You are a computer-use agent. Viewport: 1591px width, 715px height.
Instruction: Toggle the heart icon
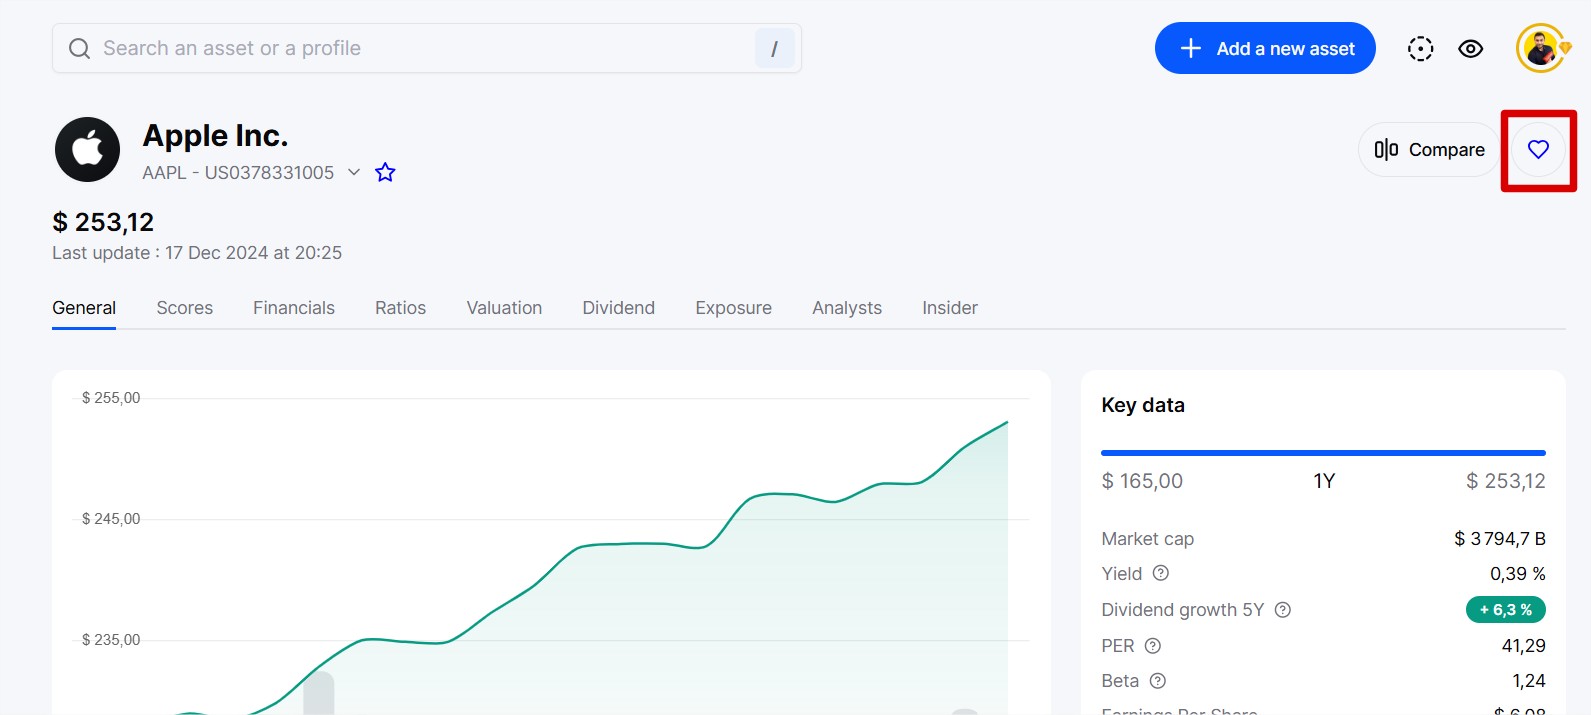tap(1538, 149)
